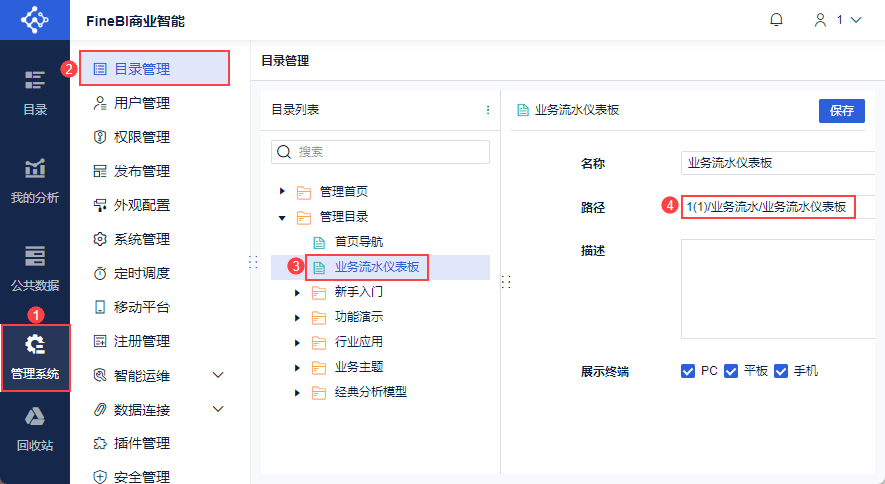885x484 pixels.
Task: Open 我的分析 chart icon
Action: pos(35,168)
